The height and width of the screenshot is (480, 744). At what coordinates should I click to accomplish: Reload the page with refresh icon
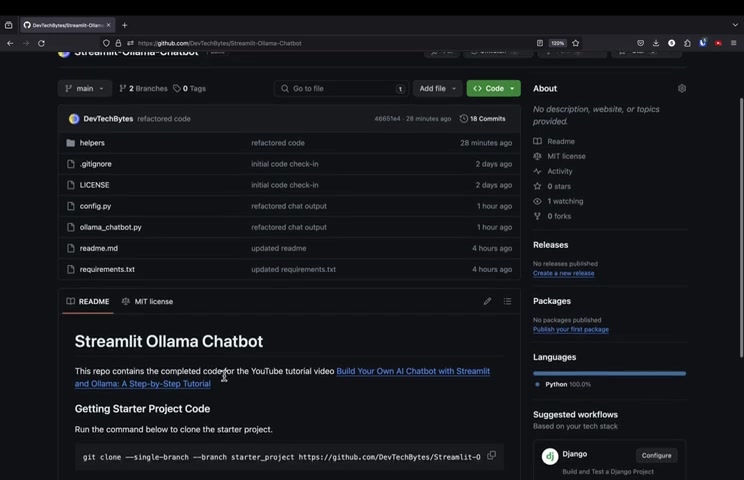tap(42, 43)
